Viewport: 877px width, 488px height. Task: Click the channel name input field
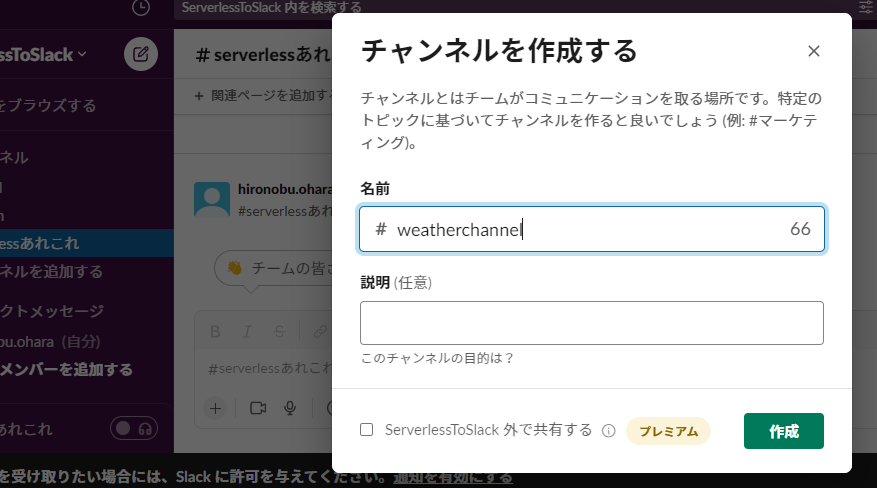coord(592,229)
